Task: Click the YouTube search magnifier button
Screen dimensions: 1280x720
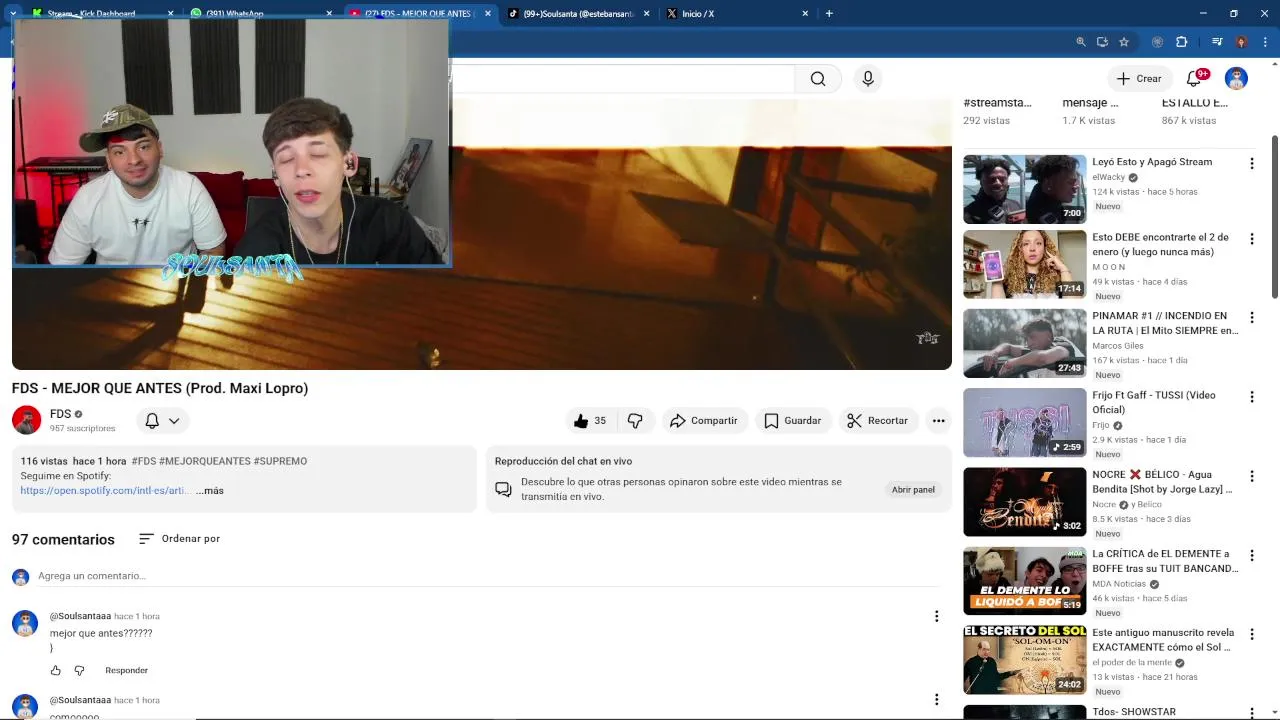Action: 818,79
